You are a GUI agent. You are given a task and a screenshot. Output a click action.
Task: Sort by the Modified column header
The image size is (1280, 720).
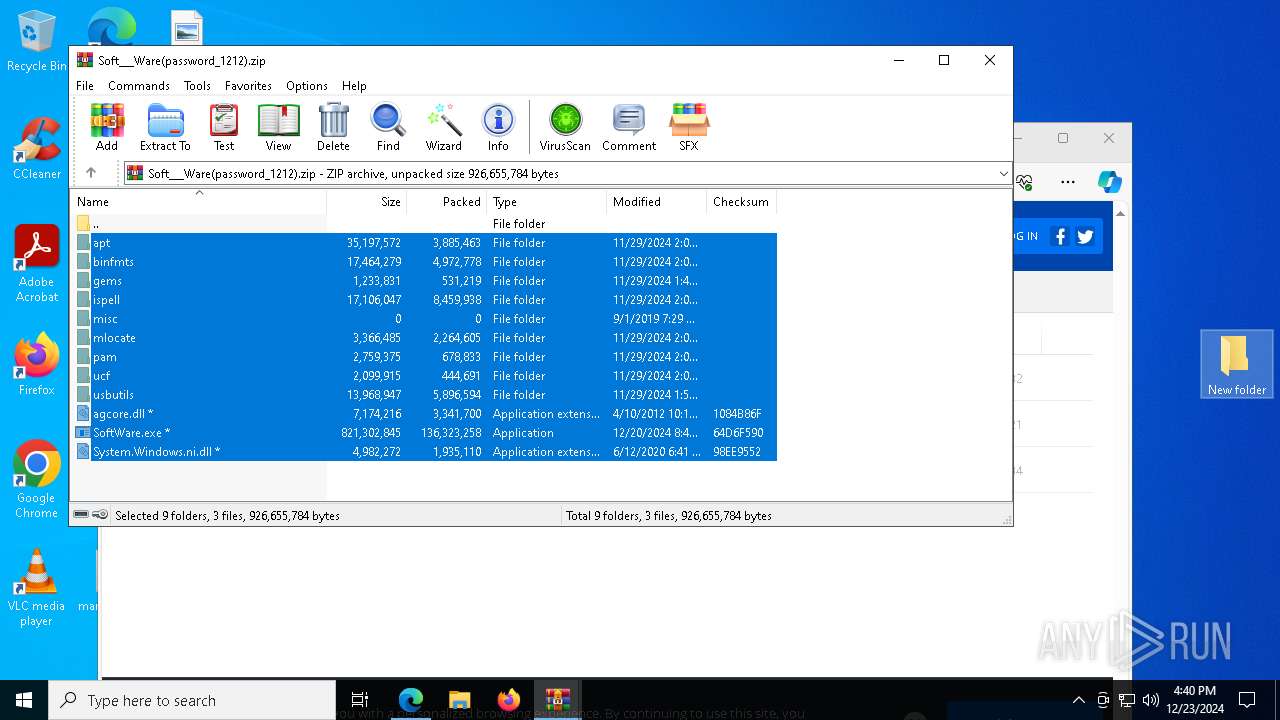656,202
